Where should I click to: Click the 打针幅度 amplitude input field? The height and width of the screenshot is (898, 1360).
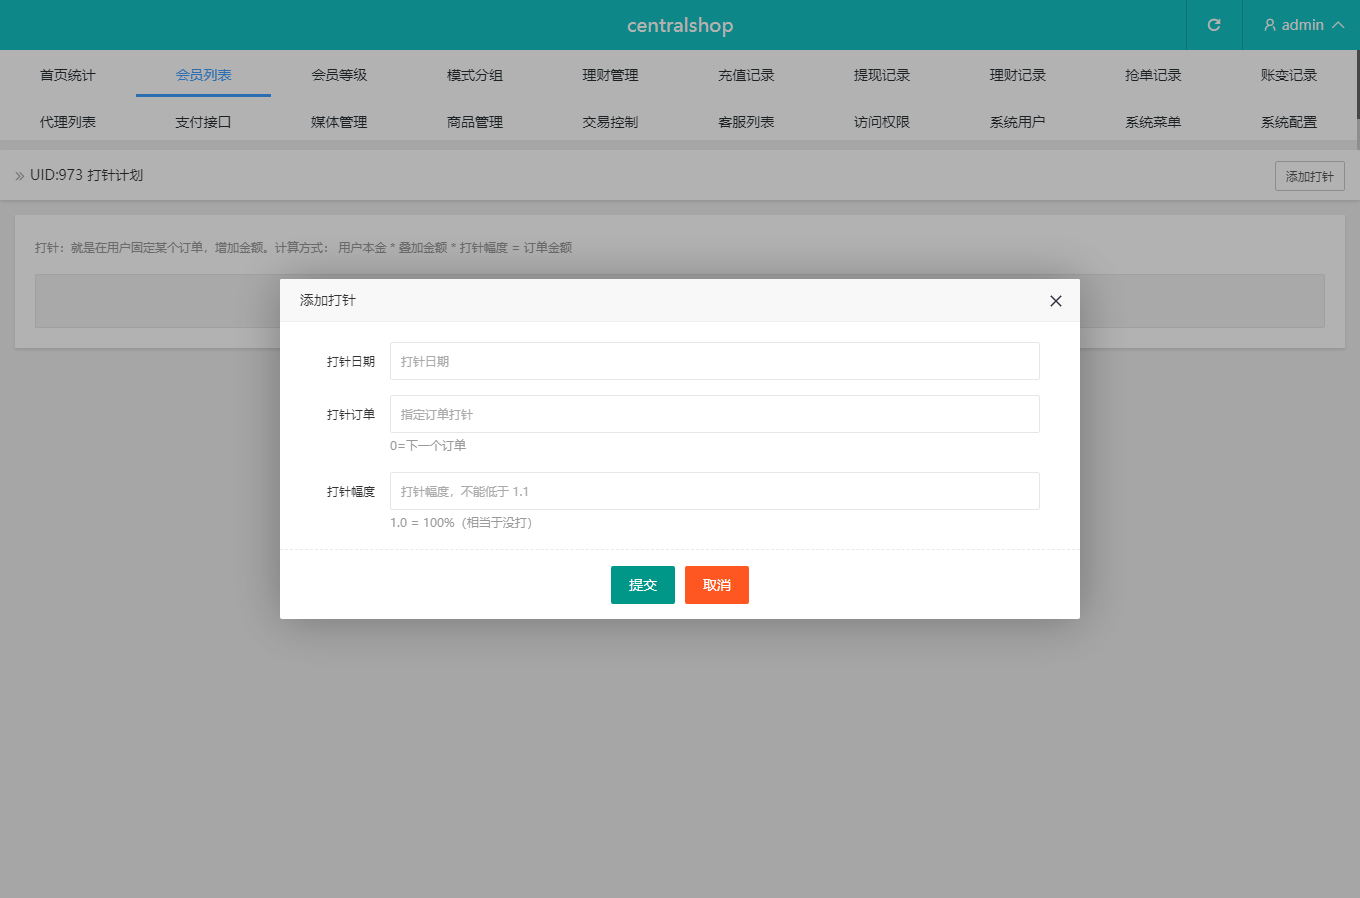coord(714,491)
